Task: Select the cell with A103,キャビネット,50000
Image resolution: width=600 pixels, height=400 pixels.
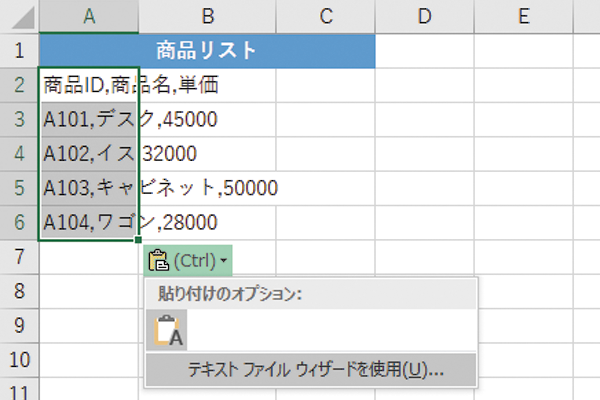Action: tap(89, 188)
